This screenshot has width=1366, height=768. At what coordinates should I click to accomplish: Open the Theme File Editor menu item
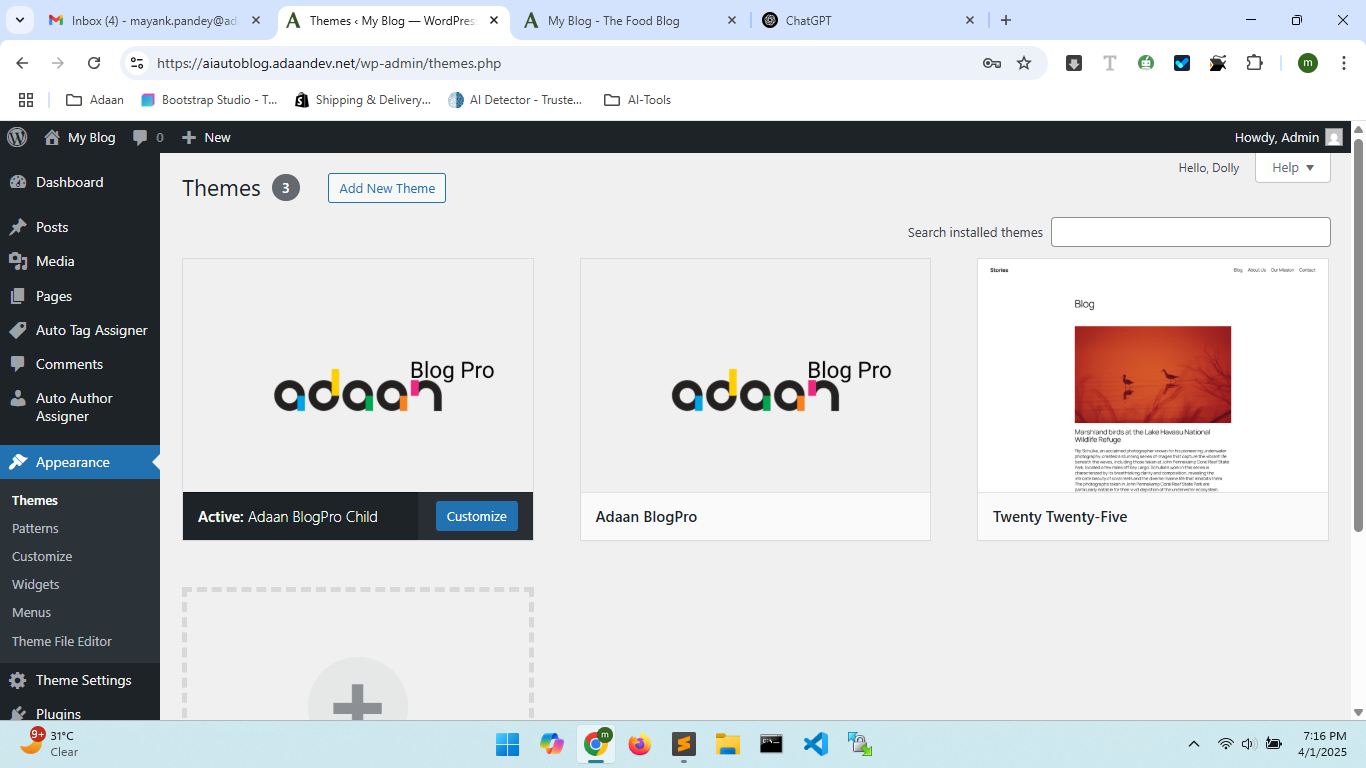click(62, 641)
